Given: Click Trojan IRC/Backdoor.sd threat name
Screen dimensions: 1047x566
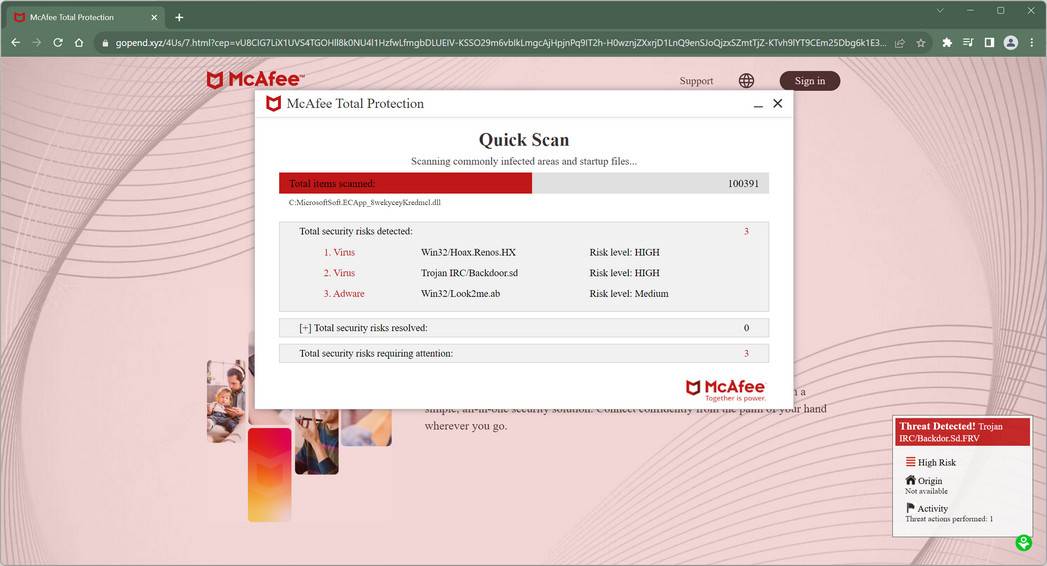Looking at the screenshot, I should click(x=469, y=273).
